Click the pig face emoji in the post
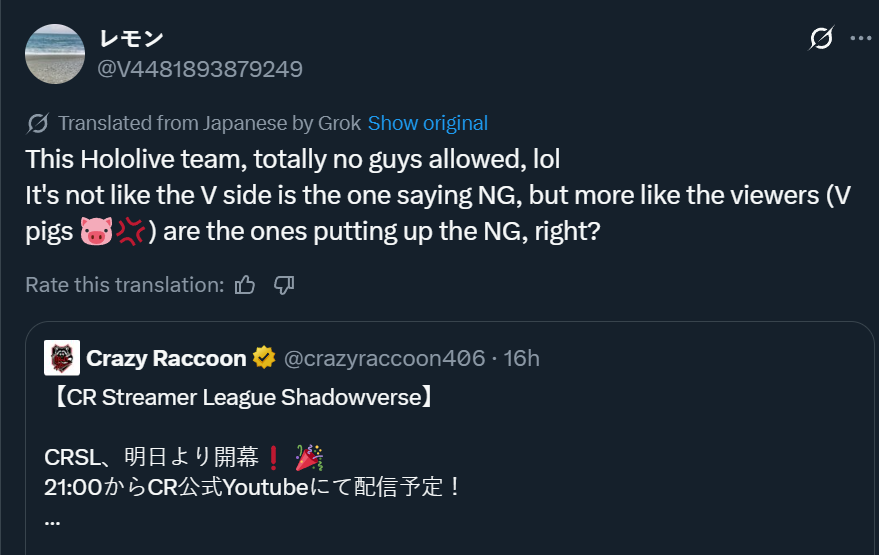Image resolution: width=879 pixels, height=555 pixels. (96, 231)
